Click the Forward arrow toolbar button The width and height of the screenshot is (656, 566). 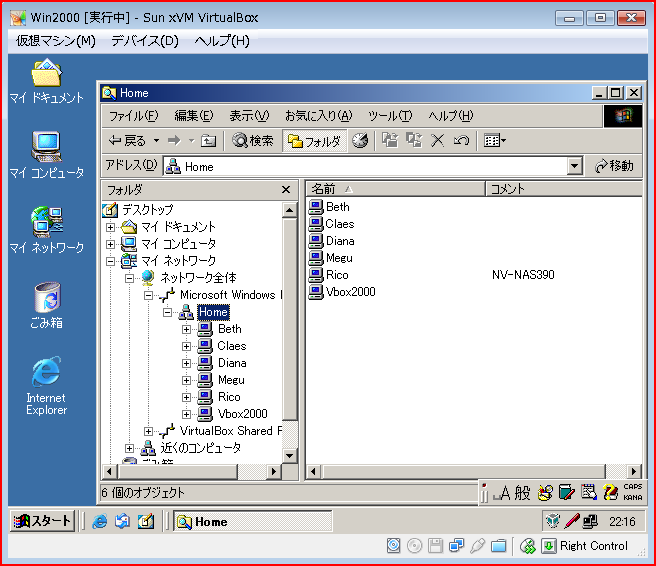(x=174, y=141)
